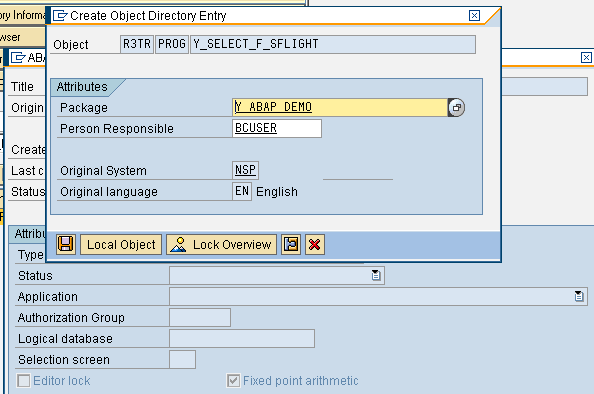Click the R3TR object field
The width and height of the screenshot is (594, 394).
click(x=137, y=44)
